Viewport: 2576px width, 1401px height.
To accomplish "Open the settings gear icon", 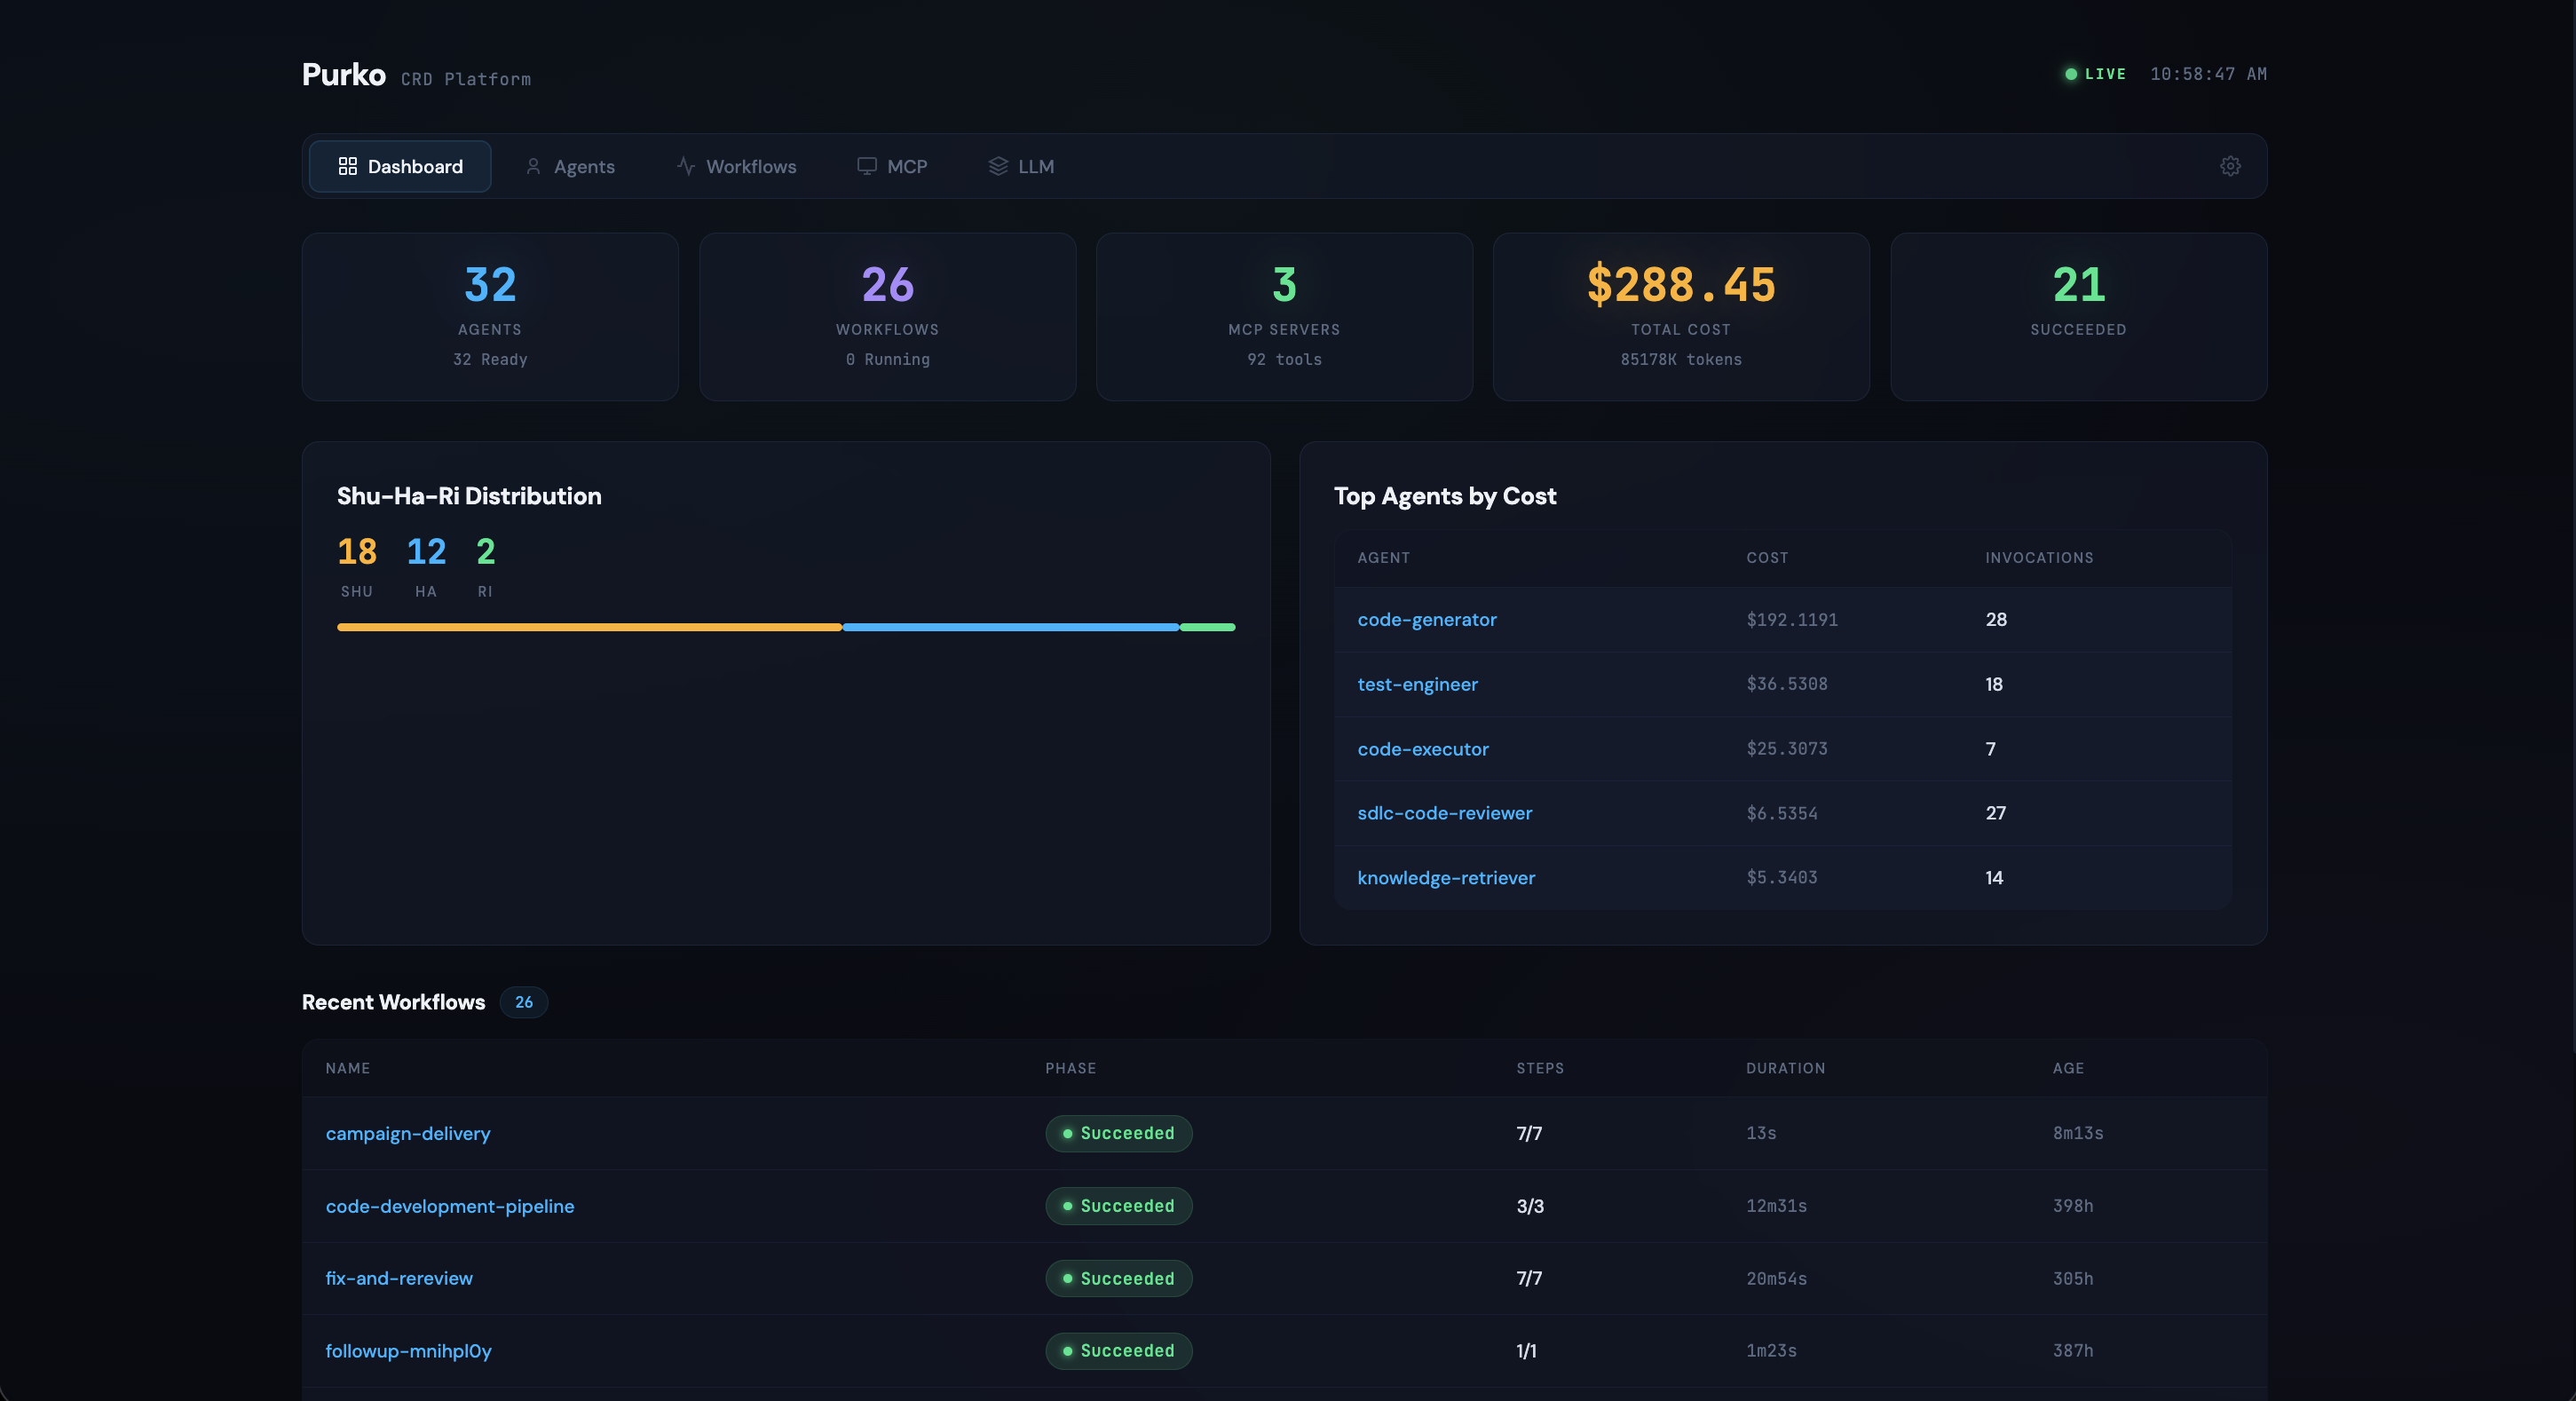I will click(2230, 166).
